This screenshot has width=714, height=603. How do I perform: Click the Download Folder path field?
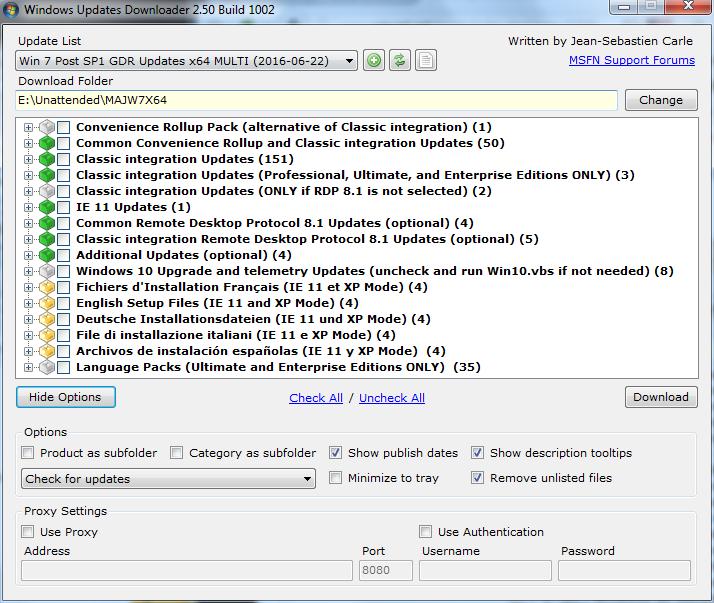(316, 100)
